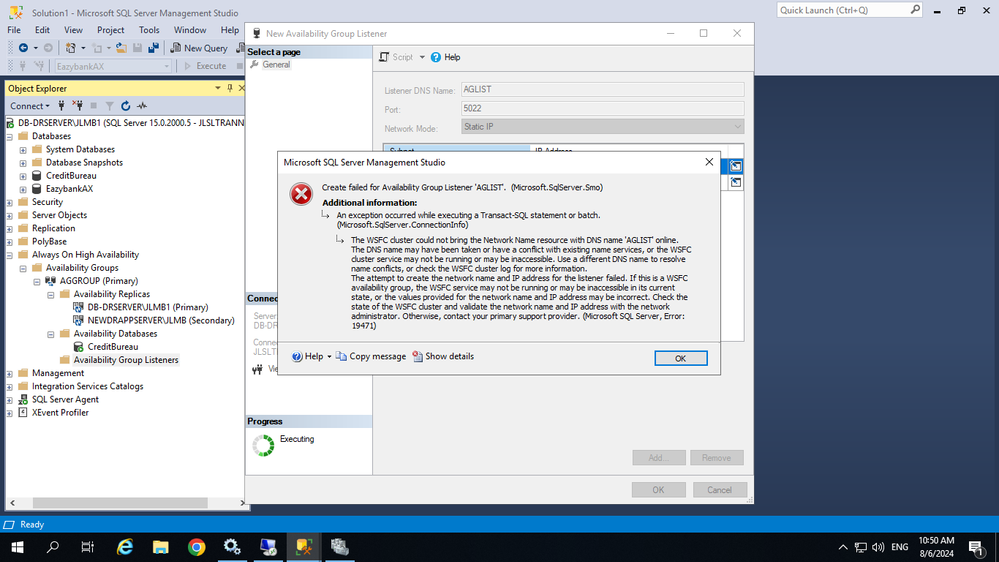
Task: Select the General page in listener dialog
Action: (276, 64)
